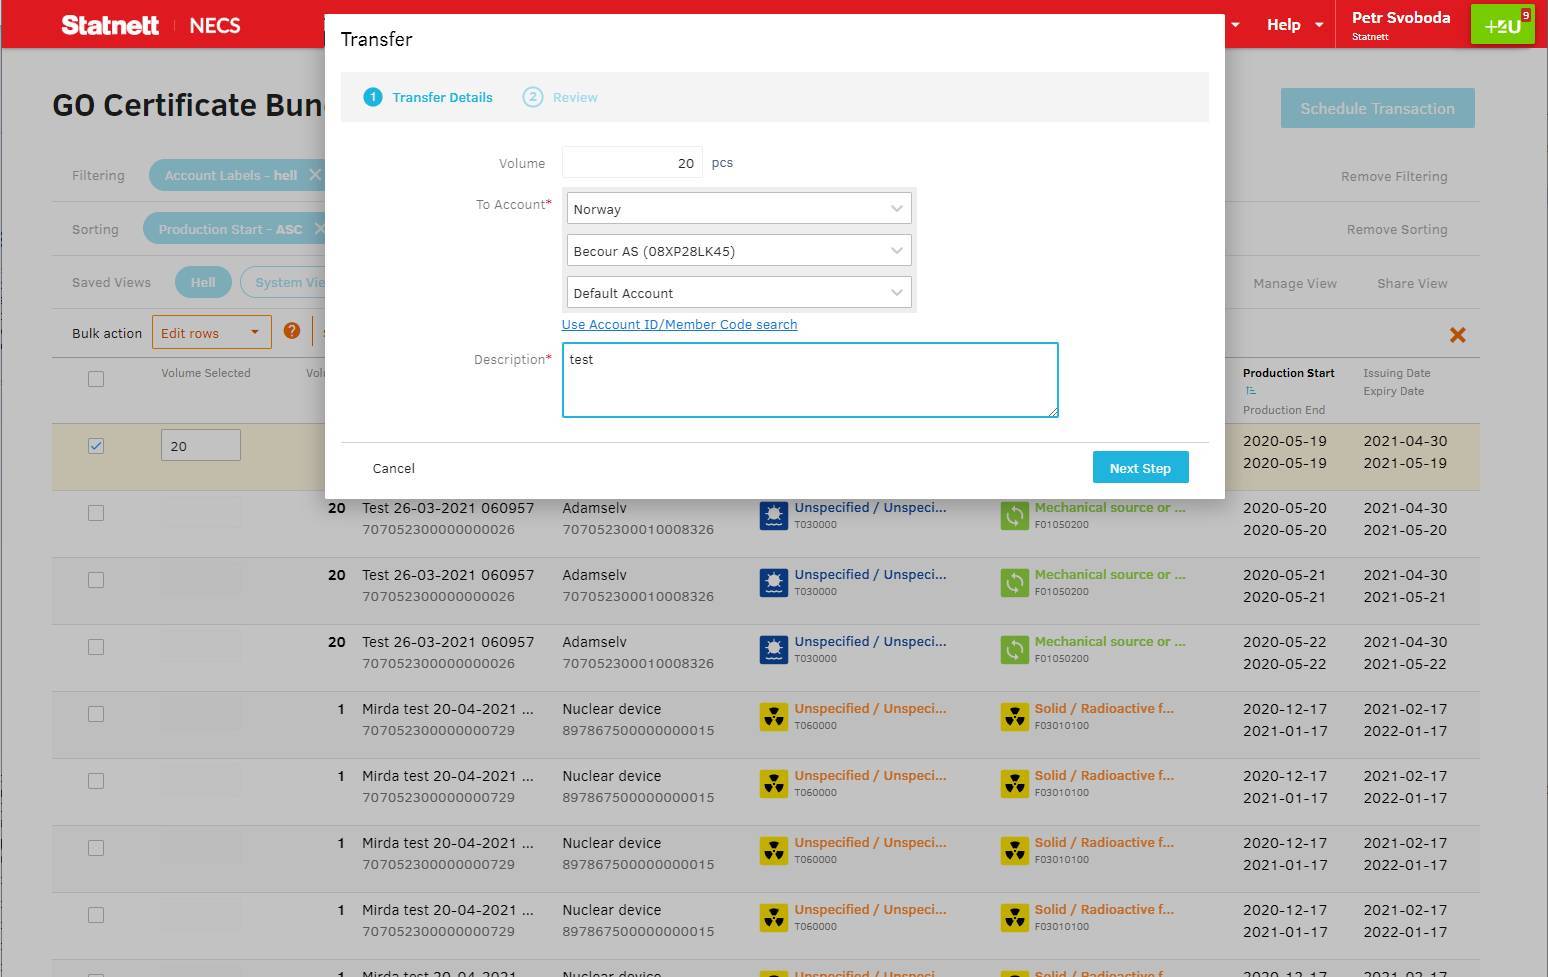Remove the Account Labels - hell filter chip
Screen dimensions: 1548x977
pyautogui.click(x=314, y=175)
